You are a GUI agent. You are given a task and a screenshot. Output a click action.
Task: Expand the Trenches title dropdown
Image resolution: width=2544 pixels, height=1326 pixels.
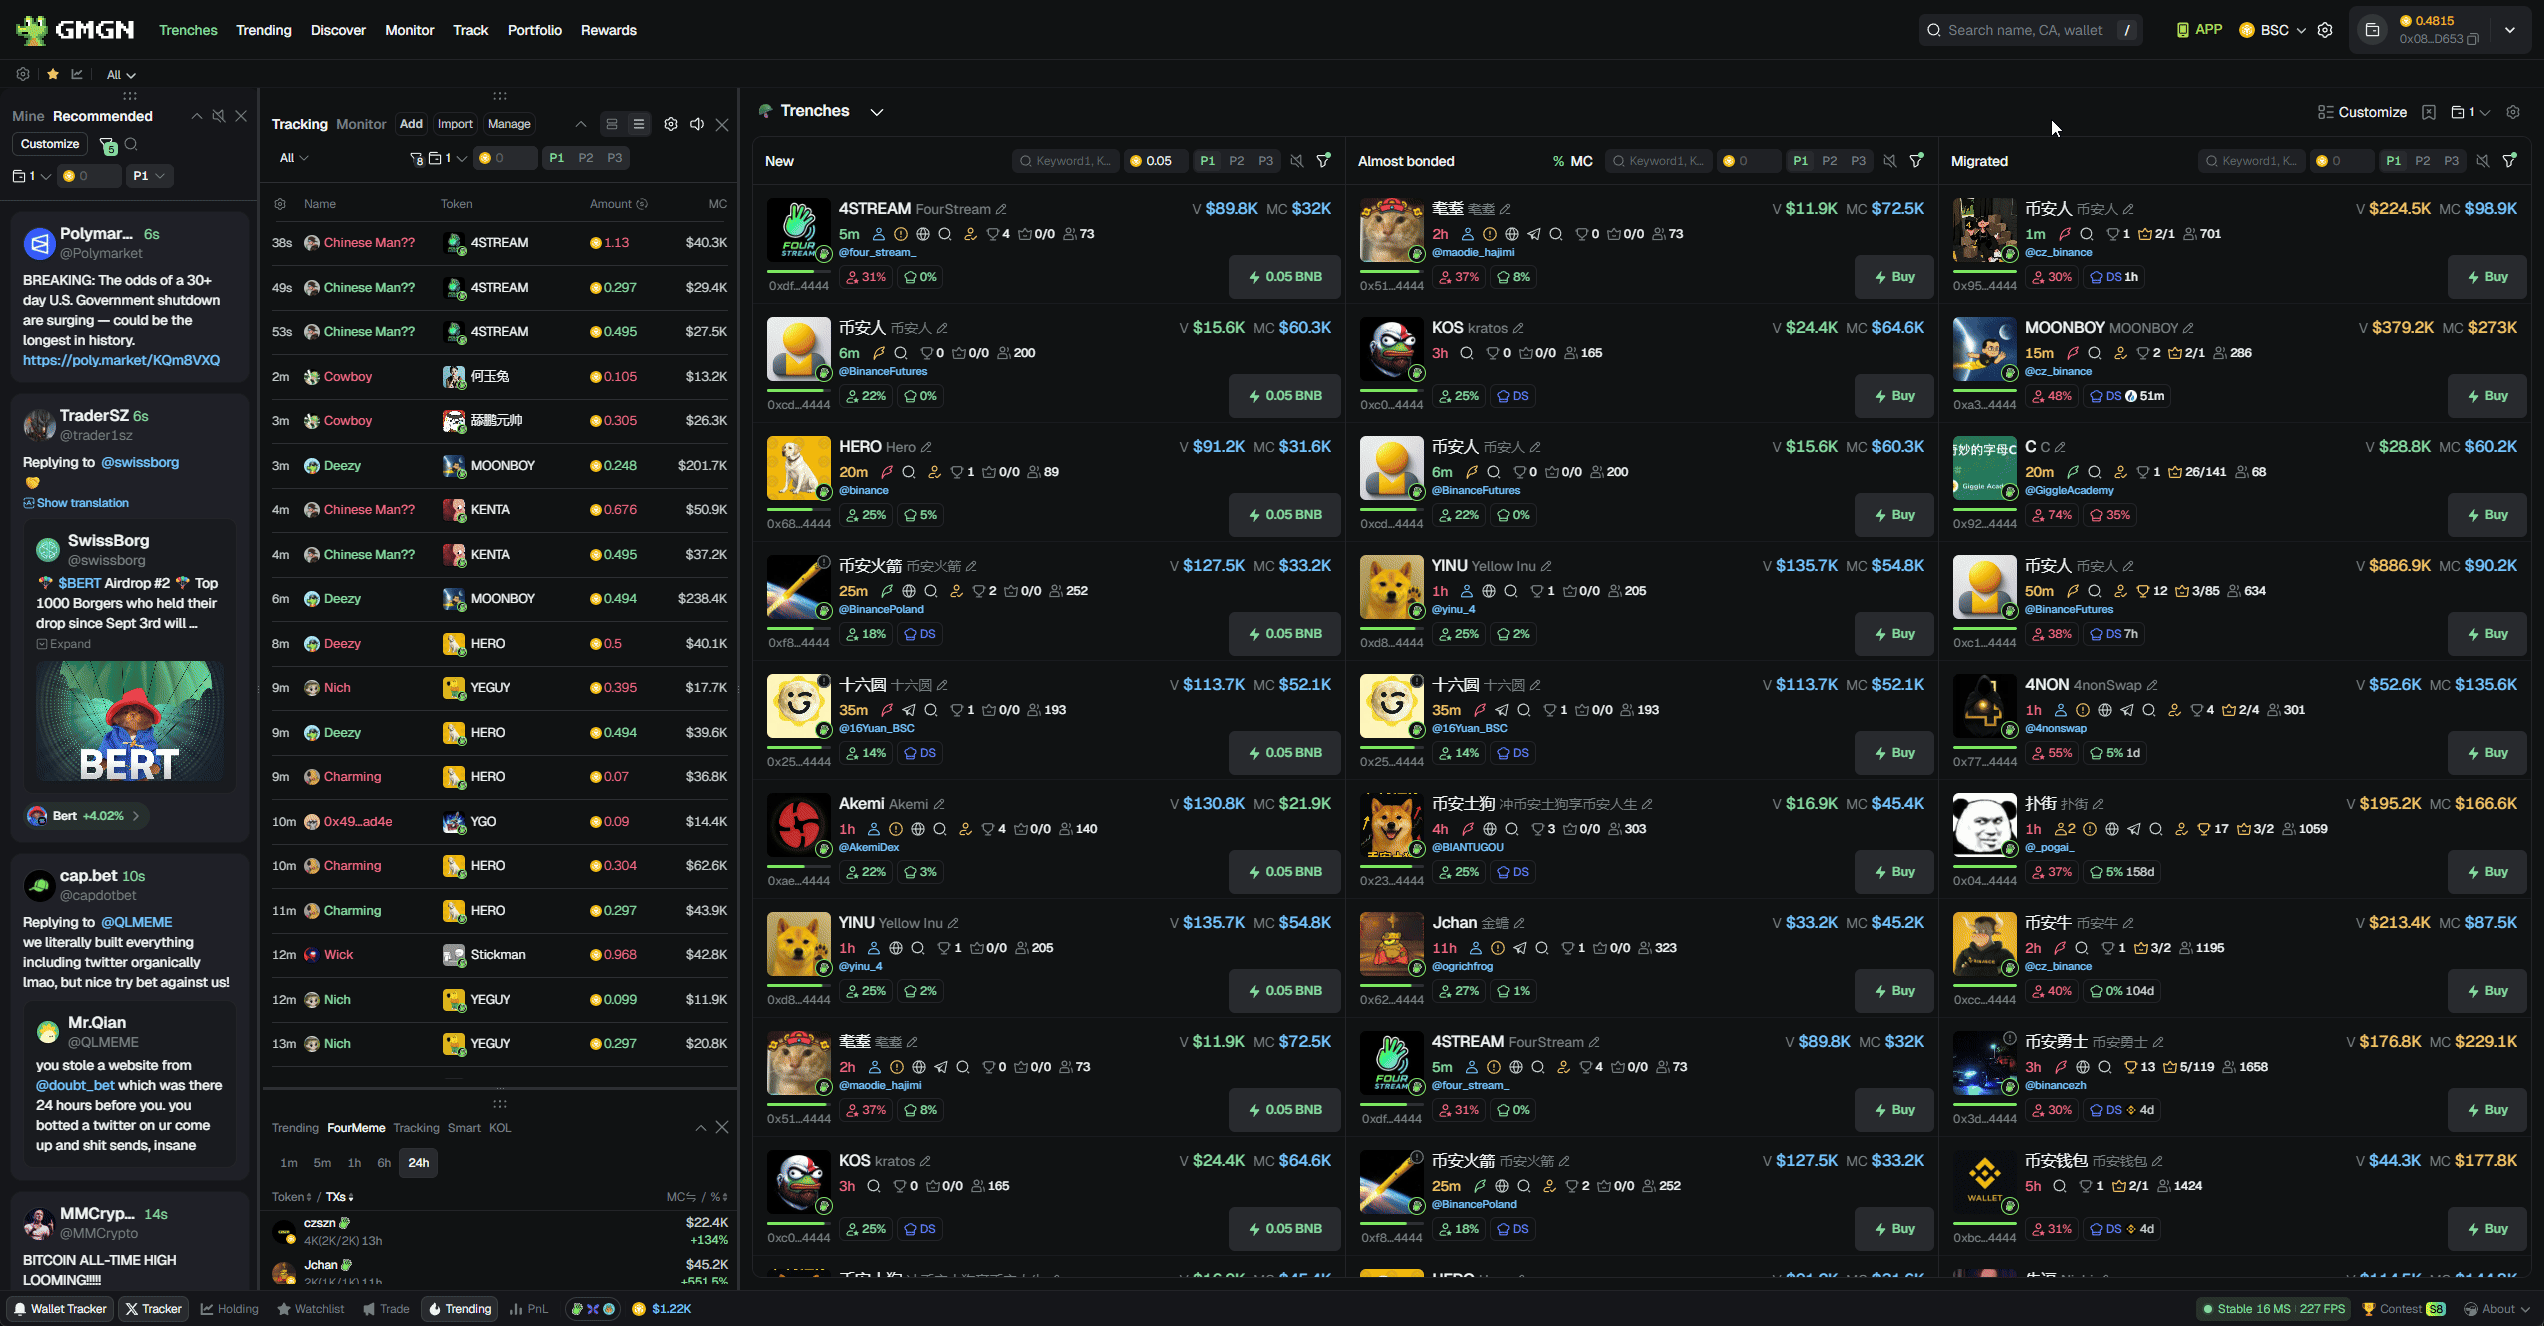(877, 112)
